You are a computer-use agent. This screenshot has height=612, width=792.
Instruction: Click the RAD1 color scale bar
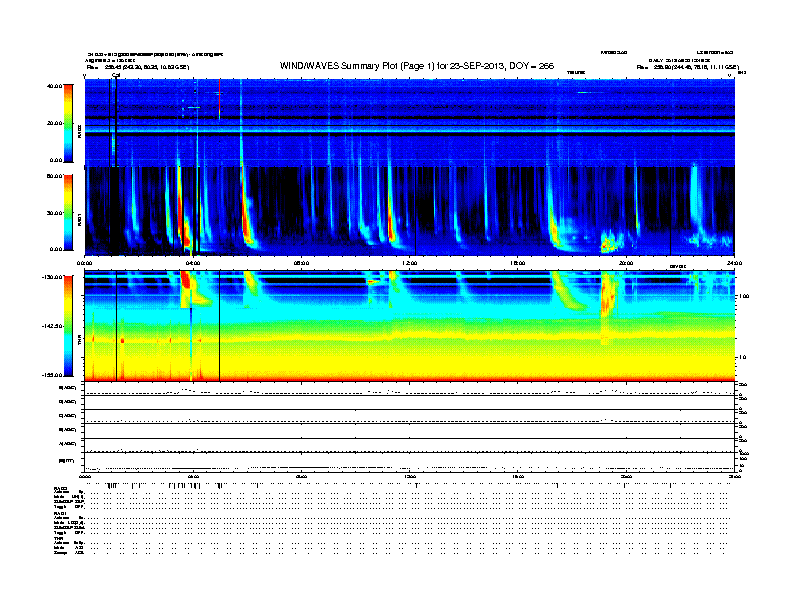point(68,212)
